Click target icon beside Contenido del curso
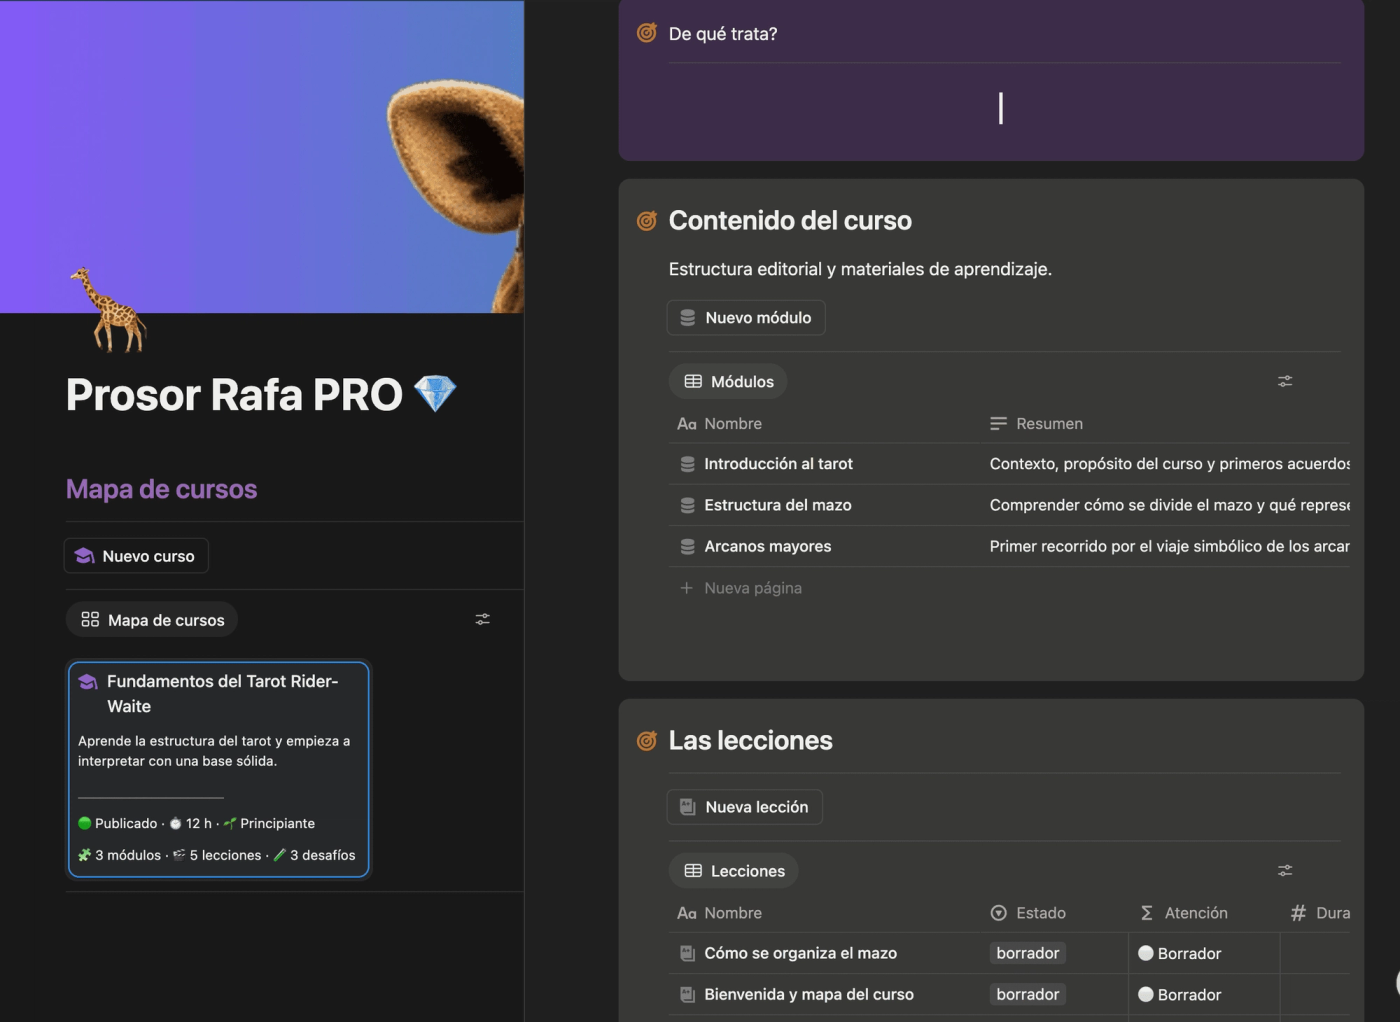This screenshot has width=1400, height=1022. [x=647, y=221]
